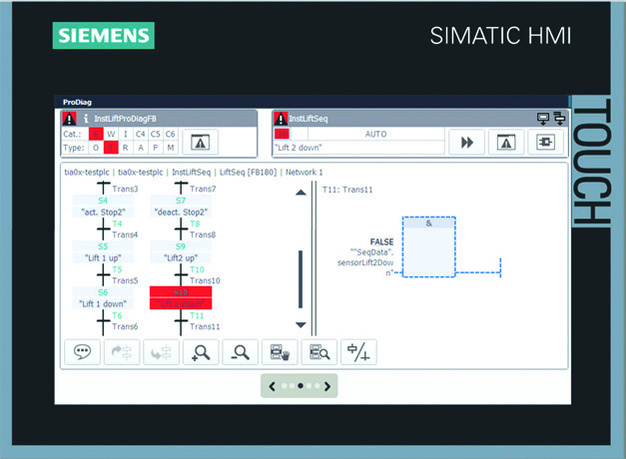This screenshot has width=626, height=459.
Task: Zoom out with the magnifier minus button
Action: pos(240,352)
